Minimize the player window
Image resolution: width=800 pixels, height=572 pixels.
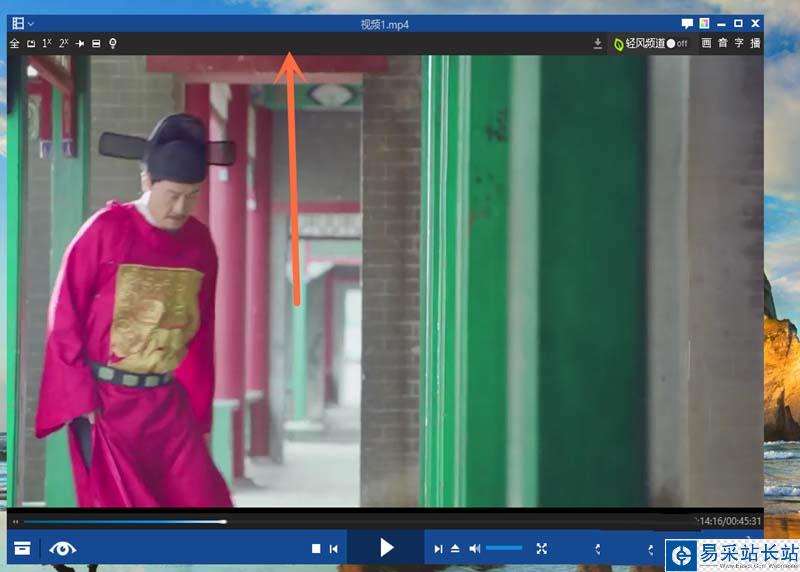(721, 24)
